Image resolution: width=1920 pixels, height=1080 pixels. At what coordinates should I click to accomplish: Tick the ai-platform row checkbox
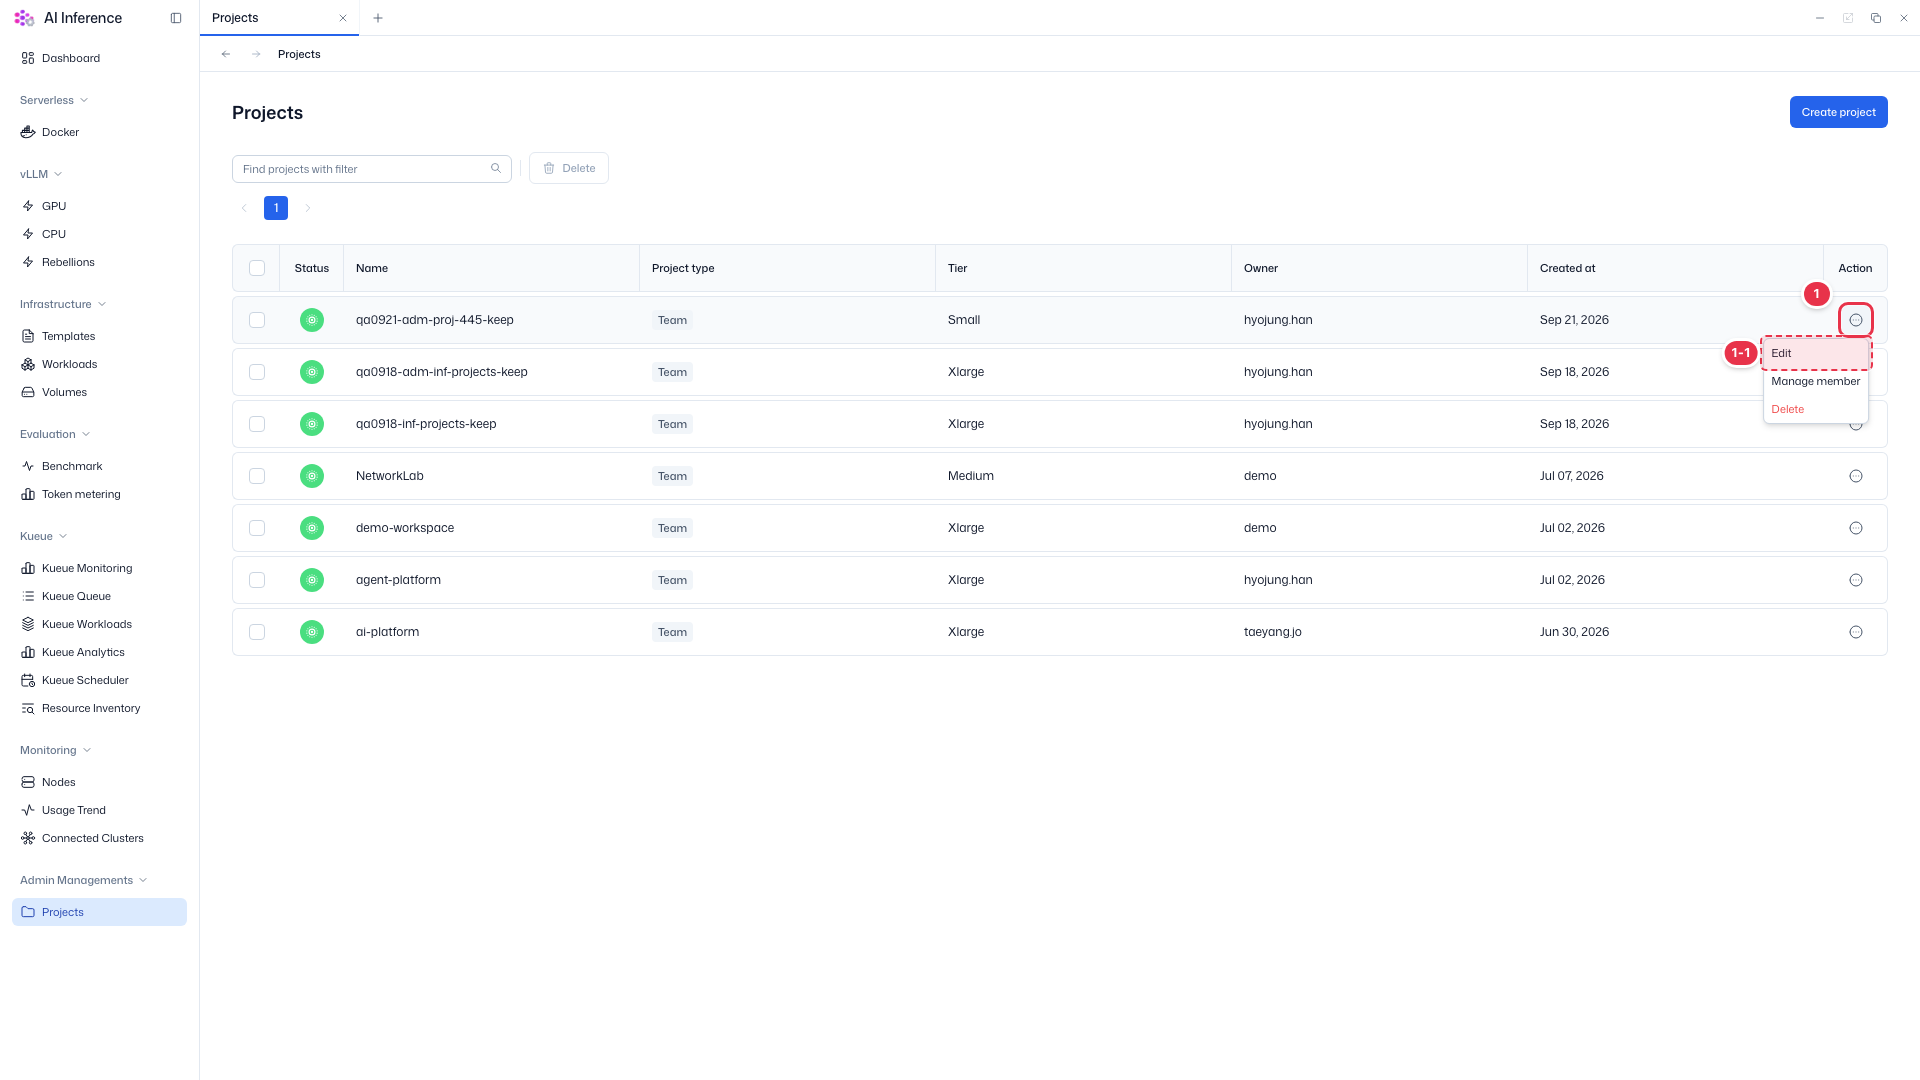click(x=257, y=632)
